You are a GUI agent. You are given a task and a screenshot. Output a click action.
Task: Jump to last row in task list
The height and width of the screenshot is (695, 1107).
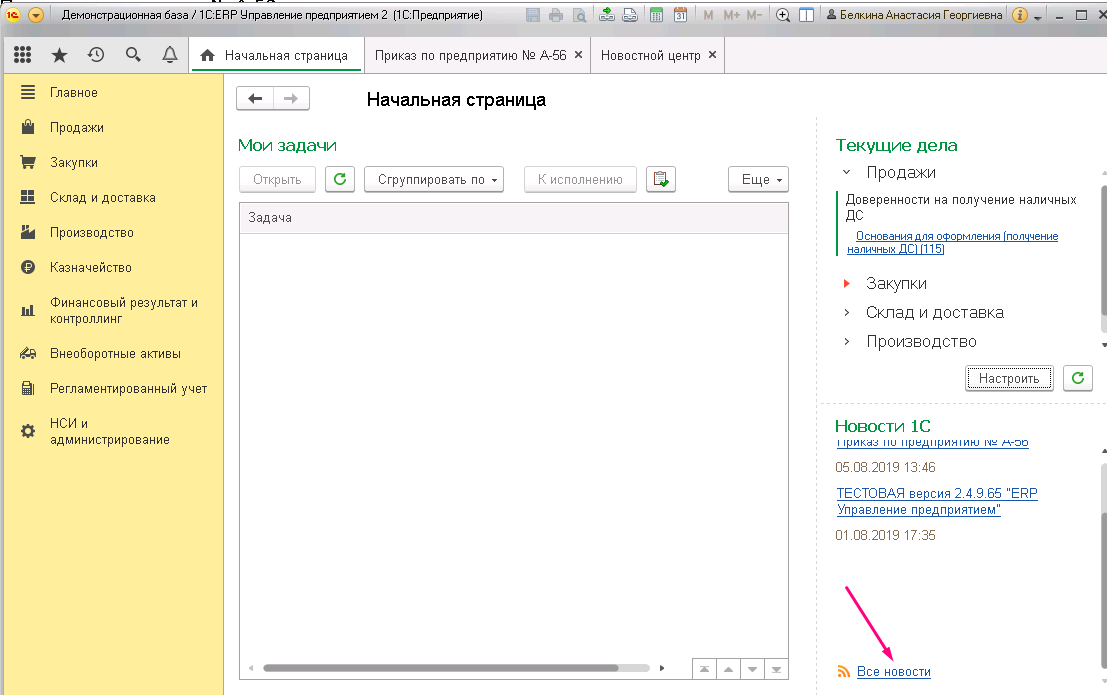(x=776, y=669)
